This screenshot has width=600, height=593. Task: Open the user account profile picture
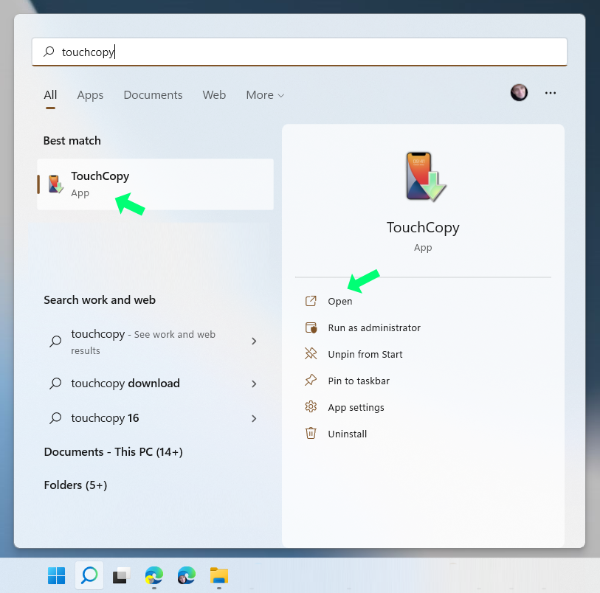[519, 93]
